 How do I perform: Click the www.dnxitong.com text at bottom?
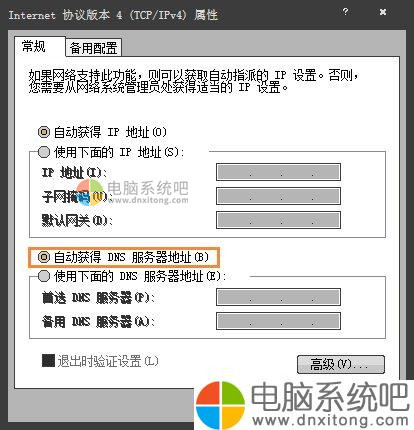[330, 421]
